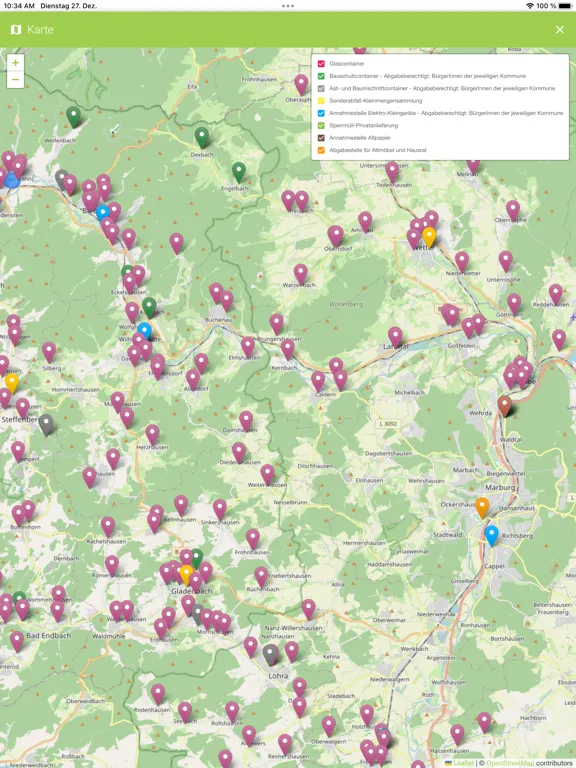Select the purple marker at Reimershausen
This screenshot has height=768, width=576.
pos(285,744)
